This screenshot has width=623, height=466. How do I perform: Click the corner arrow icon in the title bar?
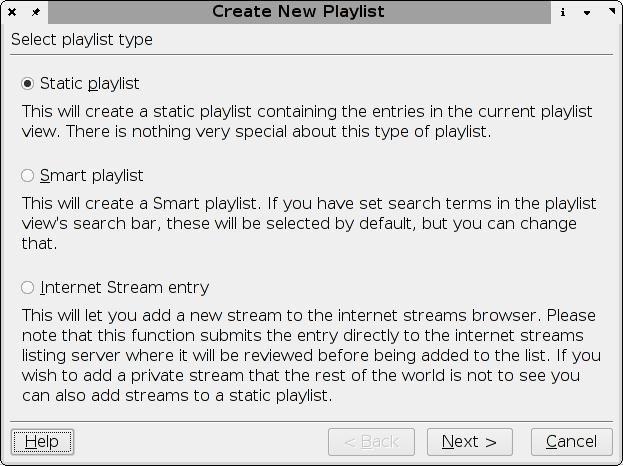[610, 12]
